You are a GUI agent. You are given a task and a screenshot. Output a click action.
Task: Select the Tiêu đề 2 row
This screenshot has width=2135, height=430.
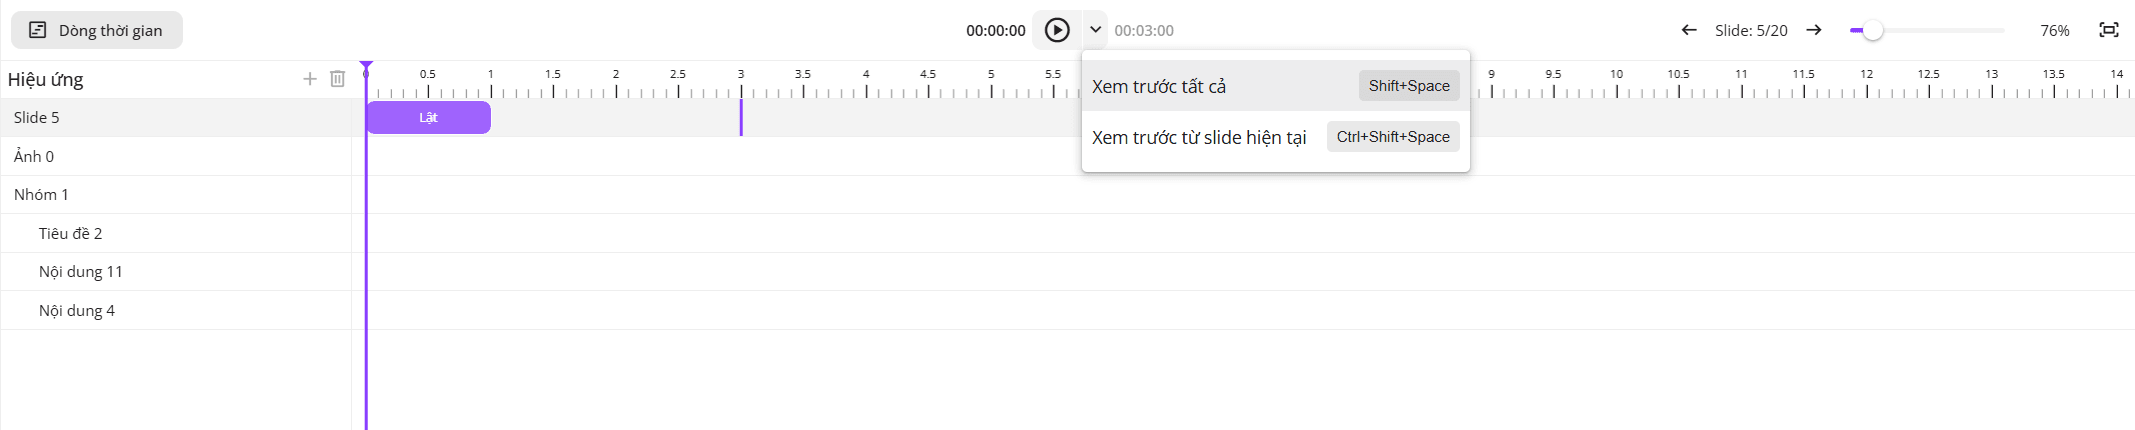pos(176,233)
